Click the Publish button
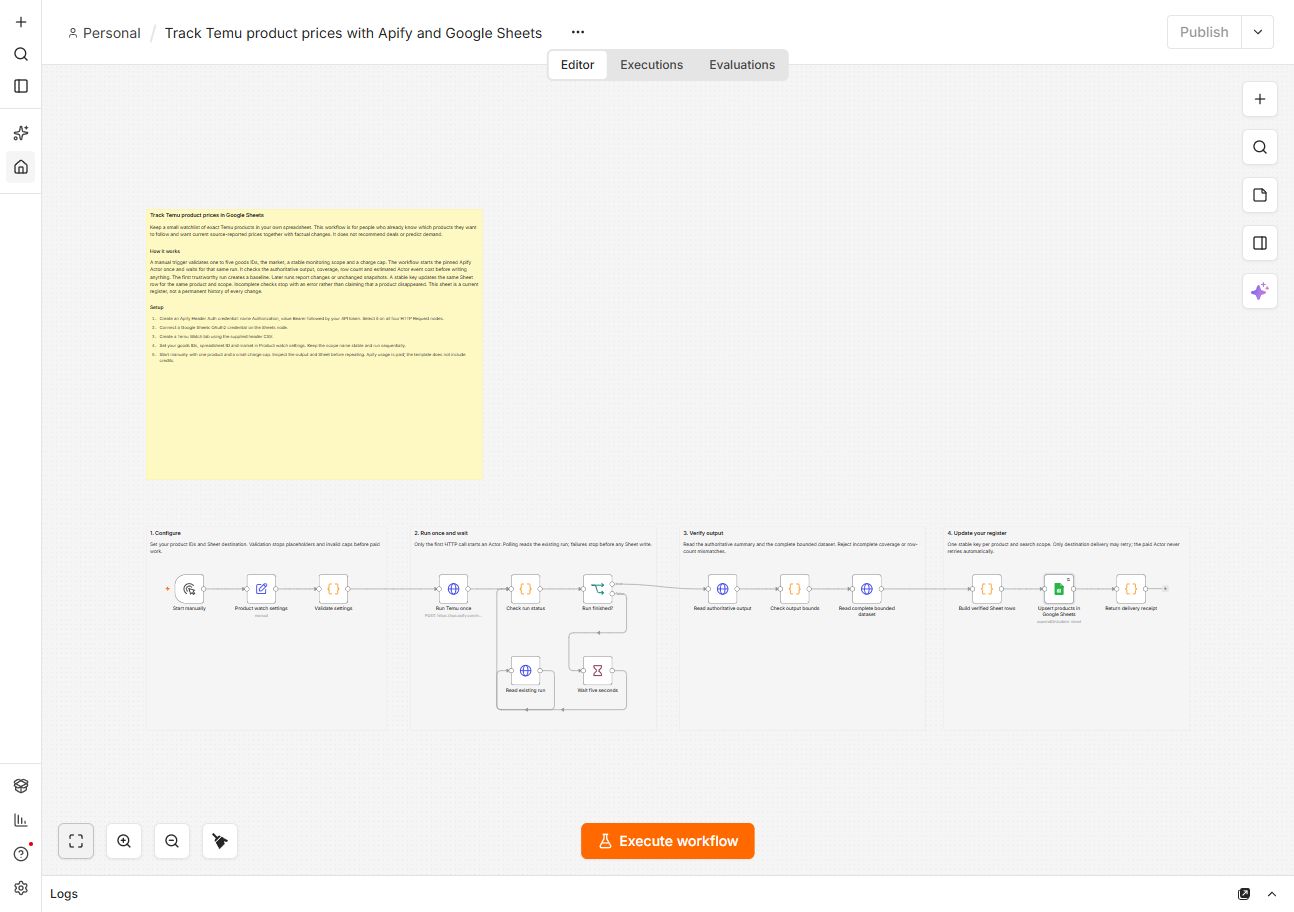 pos(1204,32)
